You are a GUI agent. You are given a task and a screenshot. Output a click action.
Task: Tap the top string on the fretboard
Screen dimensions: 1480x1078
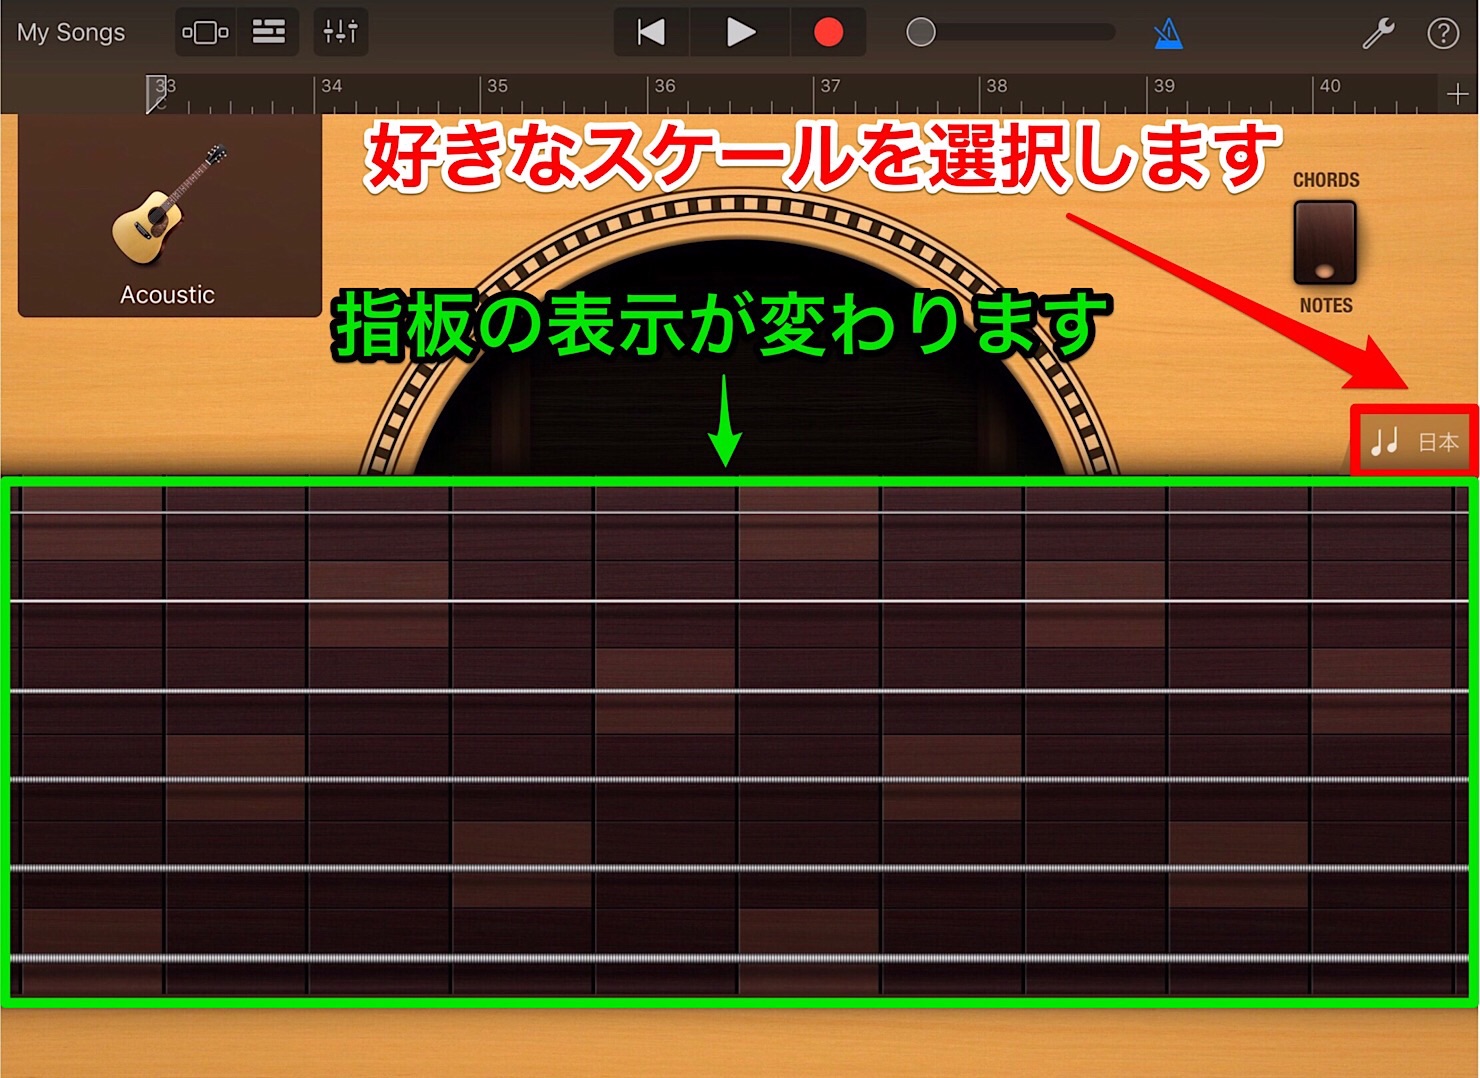738,512
